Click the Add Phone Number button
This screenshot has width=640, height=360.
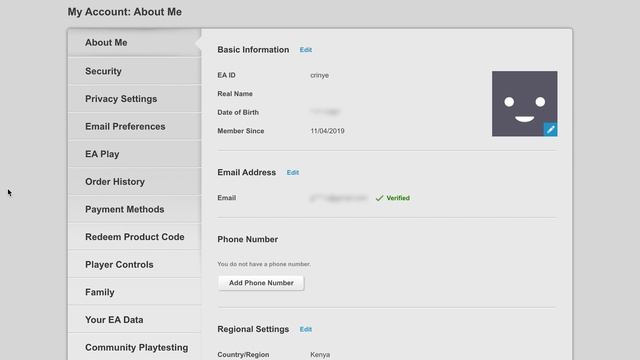261,283
